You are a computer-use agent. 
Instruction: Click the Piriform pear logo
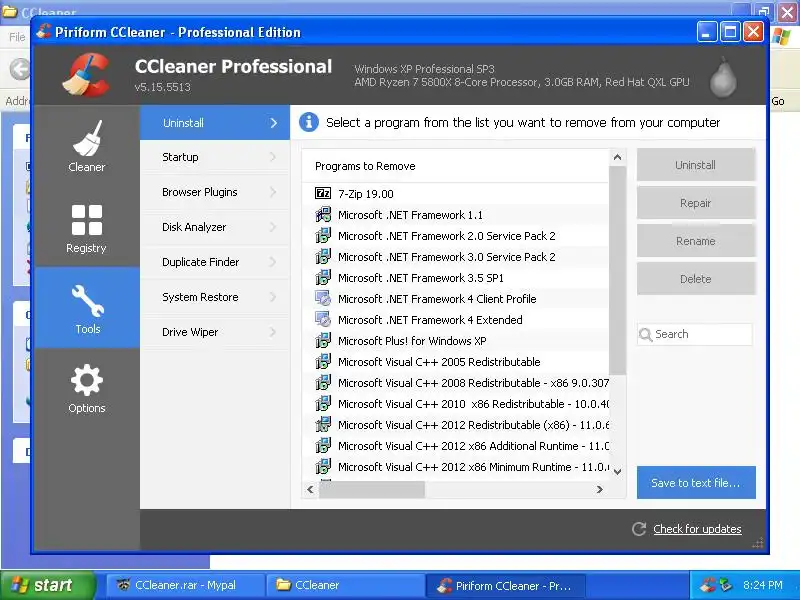pos(723,77)
